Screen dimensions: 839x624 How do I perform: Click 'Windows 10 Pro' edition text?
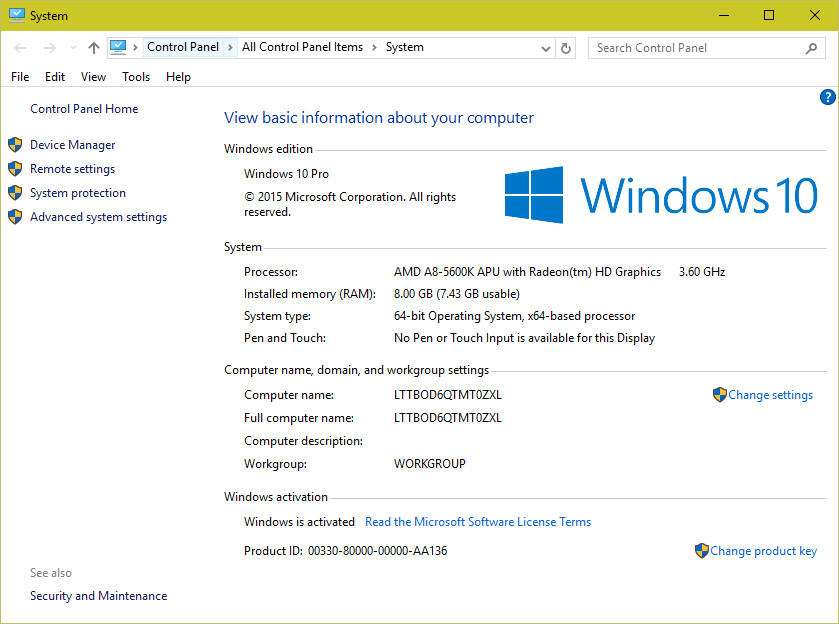coord(286,174)
